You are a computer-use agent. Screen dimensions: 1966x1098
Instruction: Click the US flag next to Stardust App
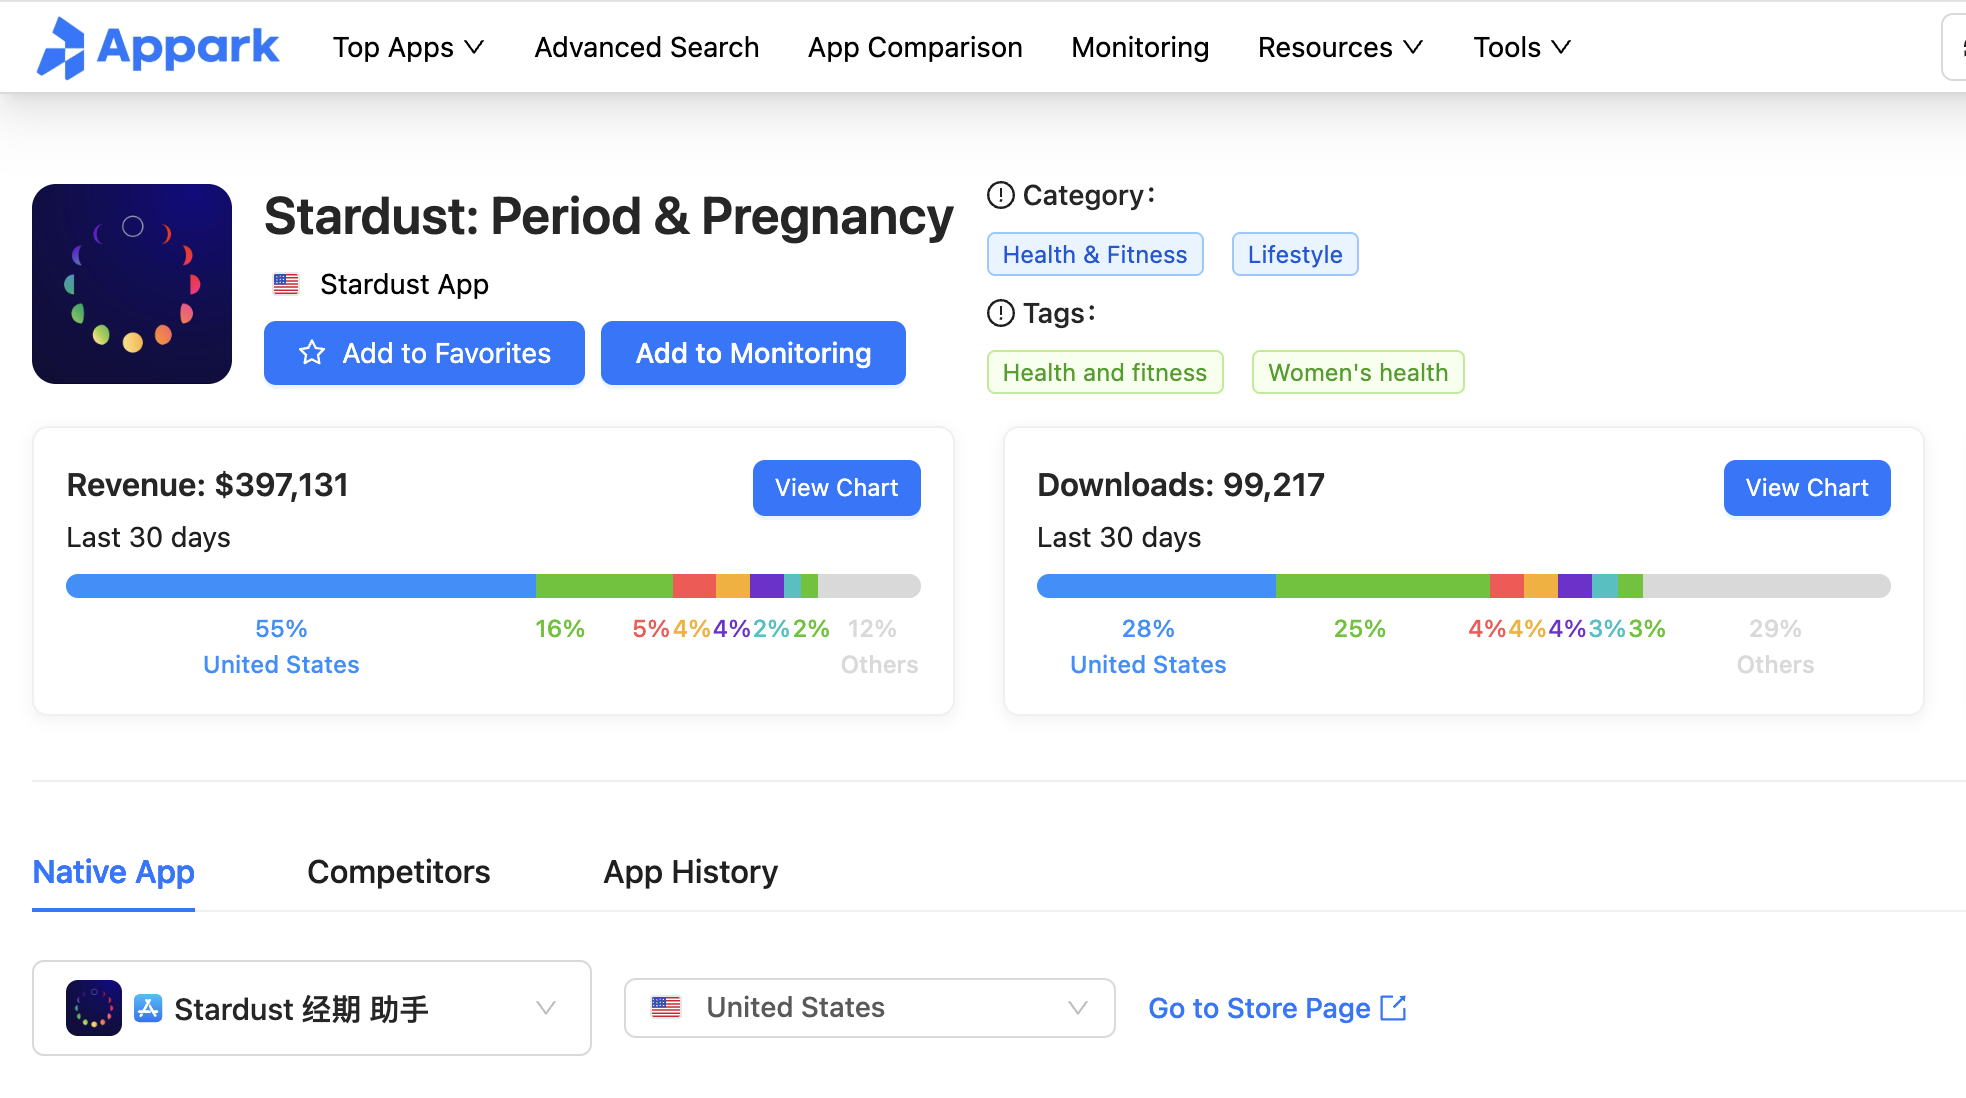pyautogui.click(x=286, y=285)
